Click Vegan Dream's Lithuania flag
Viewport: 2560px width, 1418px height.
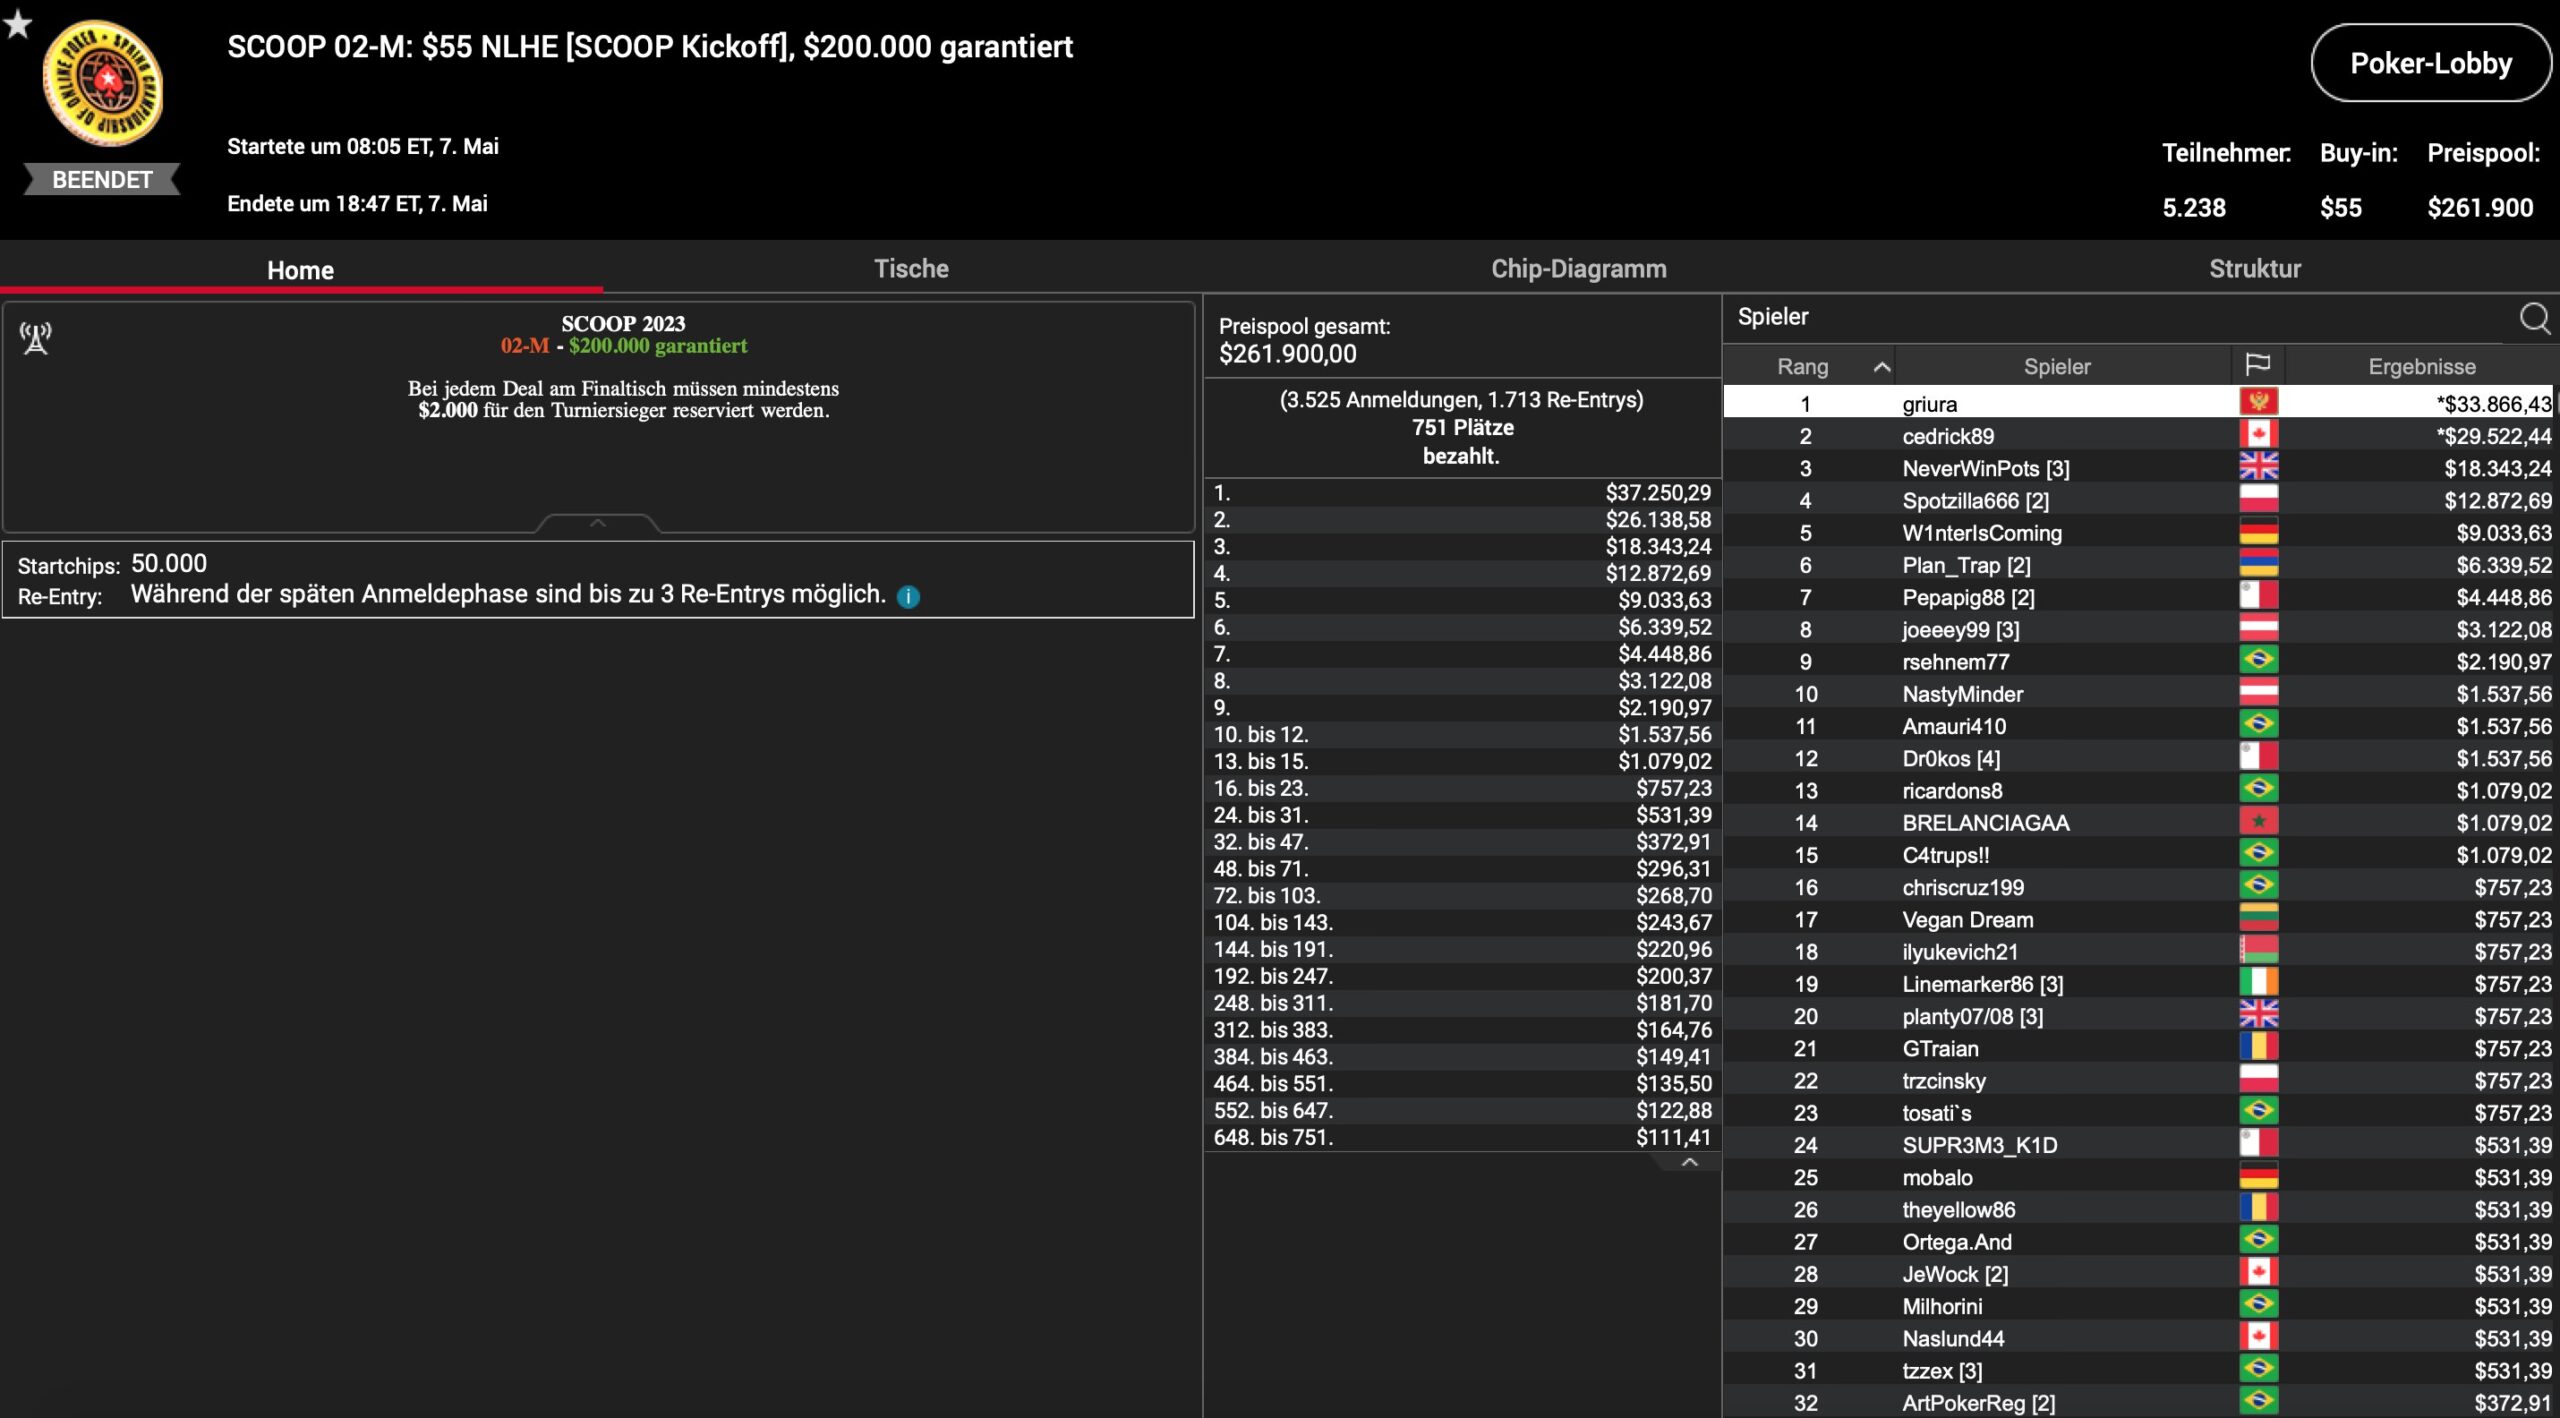(x=2259, y=918)
